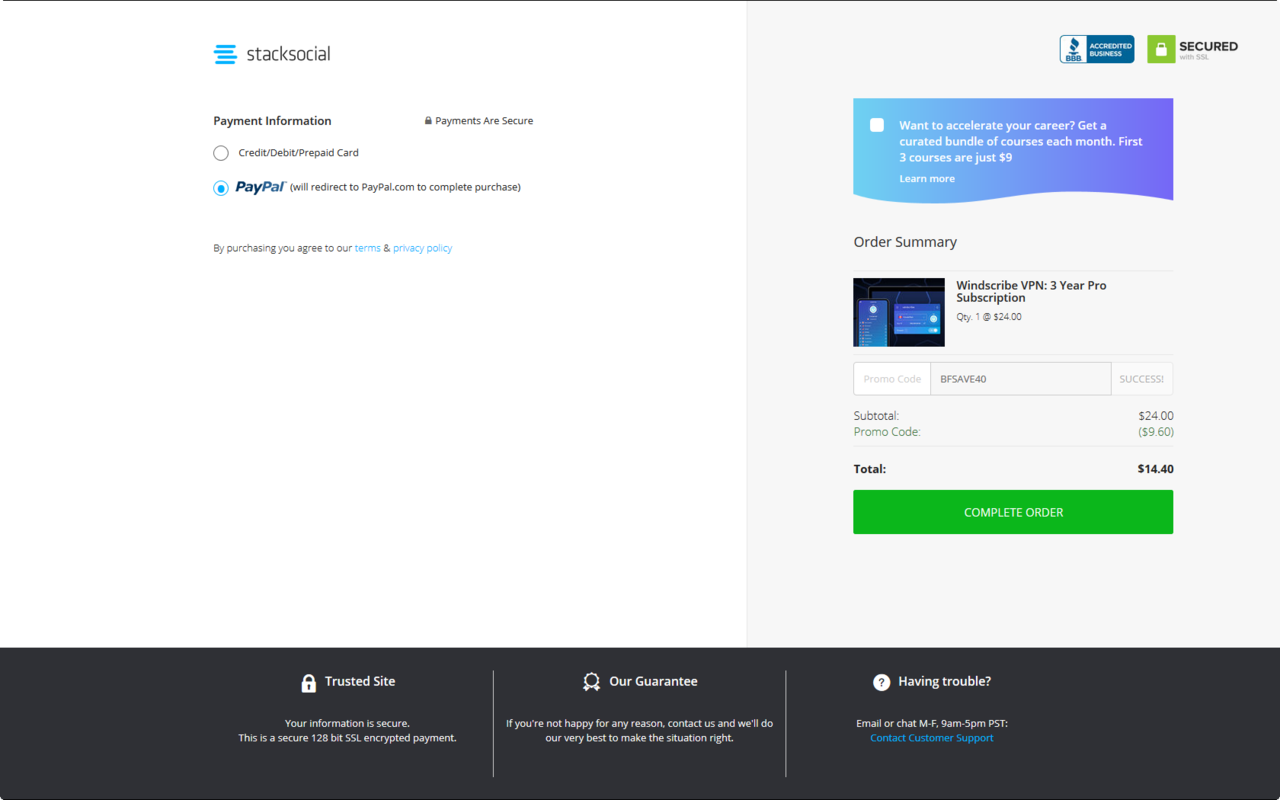Tick the course bundle offer checkbox
Screen dimensions: 1280x800
pyautogui.click(x=877, y=125)
